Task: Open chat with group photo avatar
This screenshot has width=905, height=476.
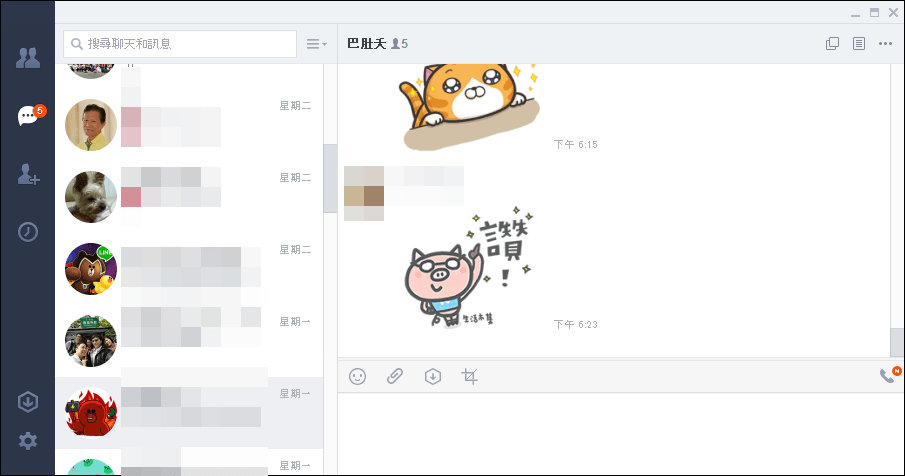Action: click(91, 341)
